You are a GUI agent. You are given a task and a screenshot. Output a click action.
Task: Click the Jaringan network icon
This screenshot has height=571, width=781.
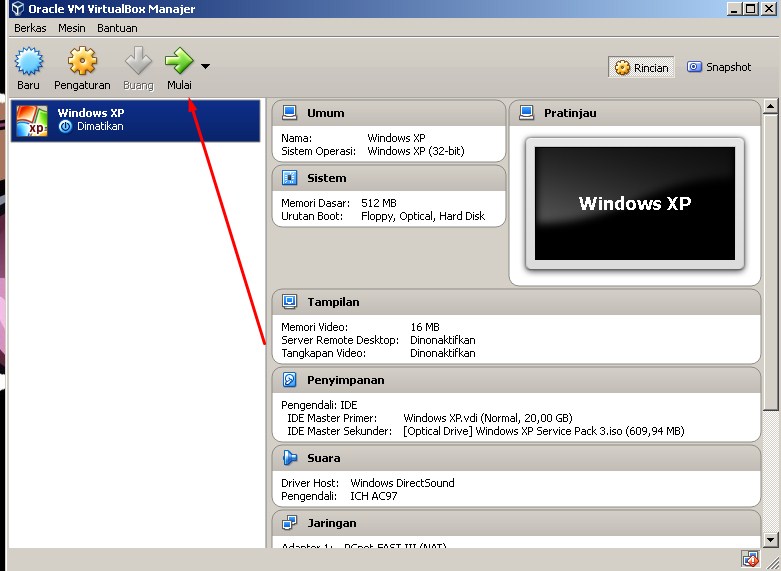(289, 523)
